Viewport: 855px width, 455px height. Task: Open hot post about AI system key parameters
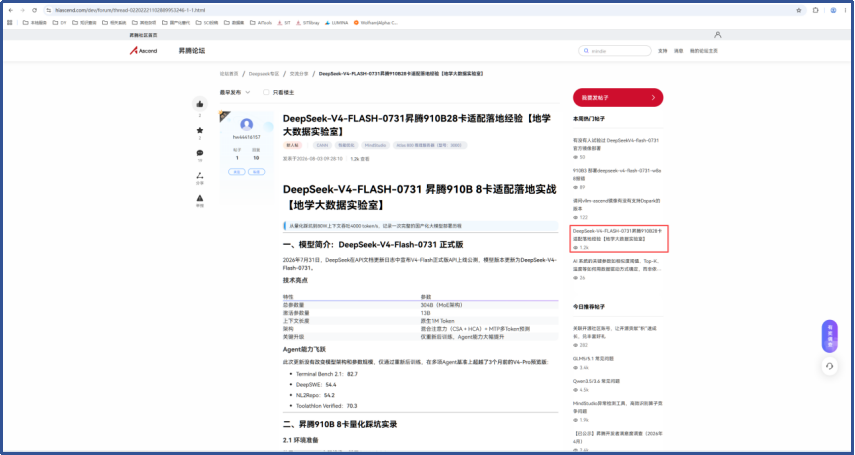click(617, 265)
